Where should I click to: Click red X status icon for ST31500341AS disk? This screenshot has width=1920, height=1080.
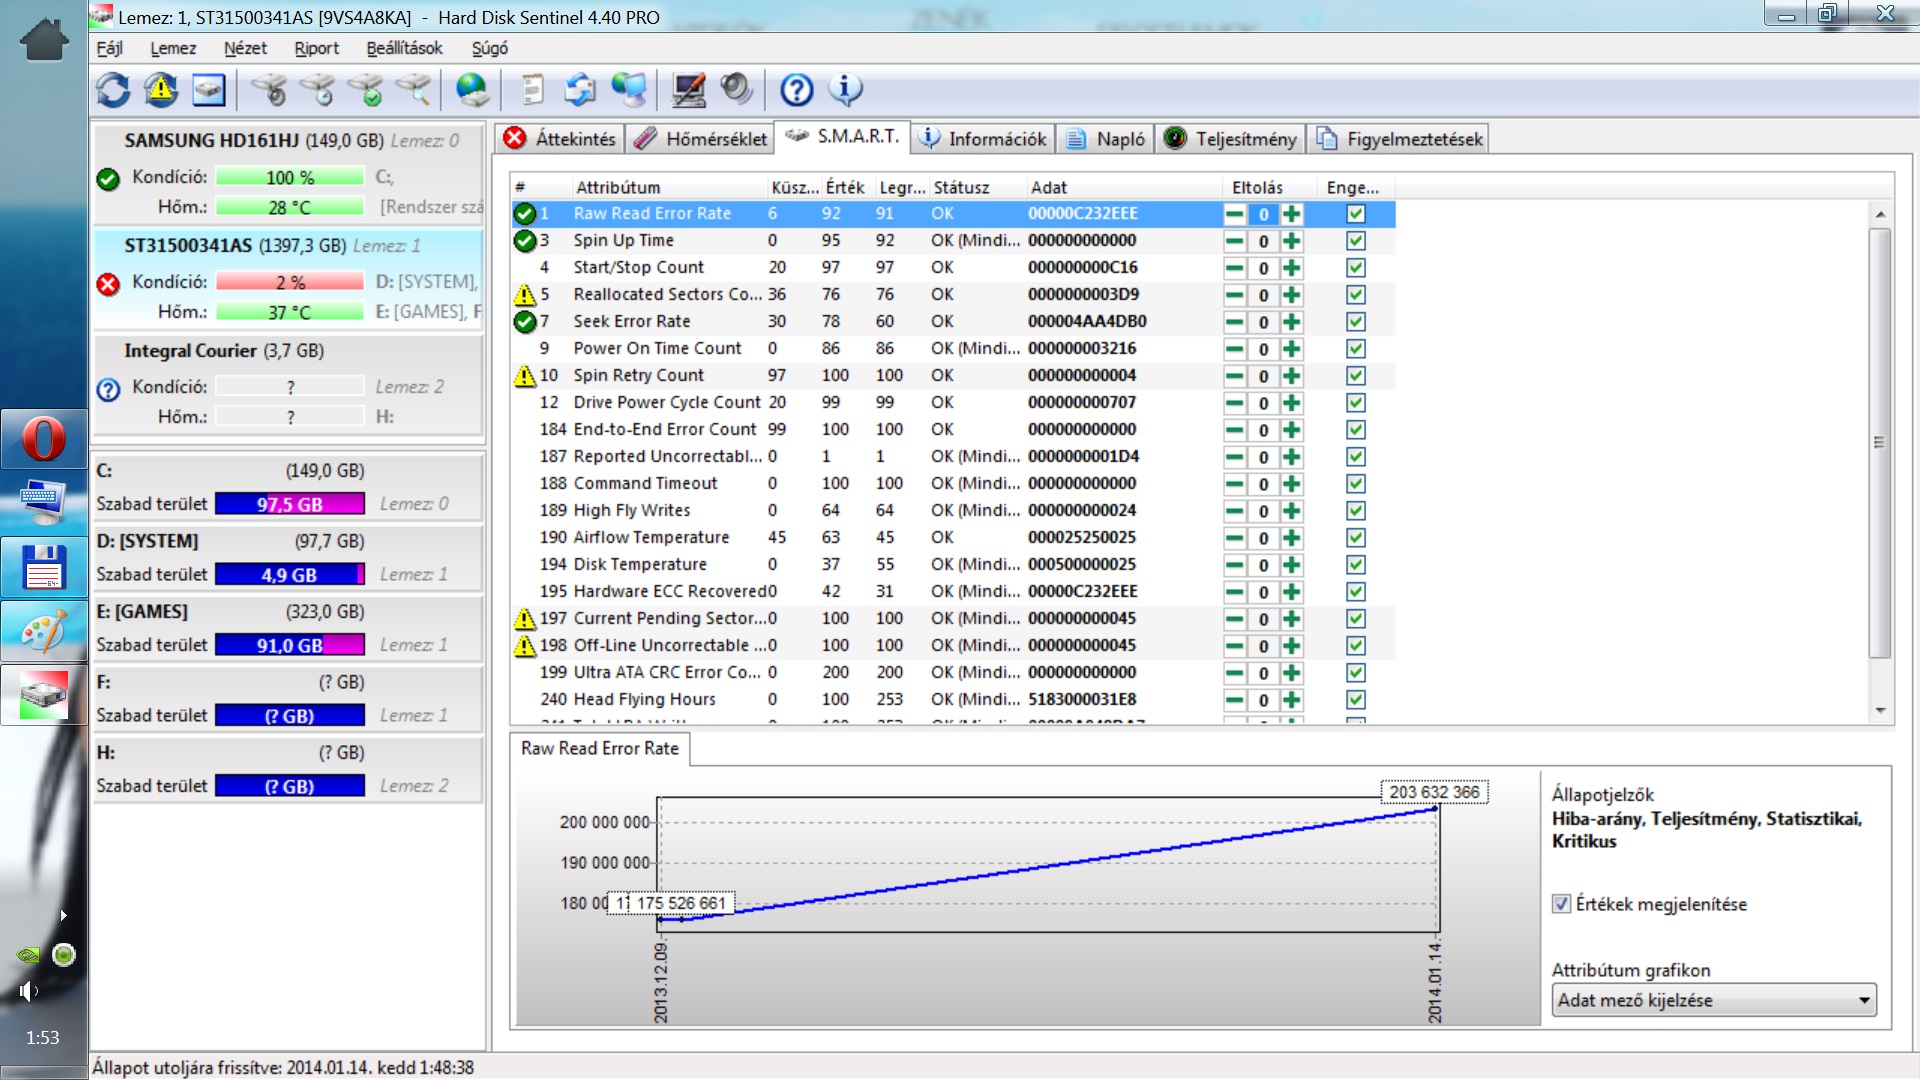point(108,284)
